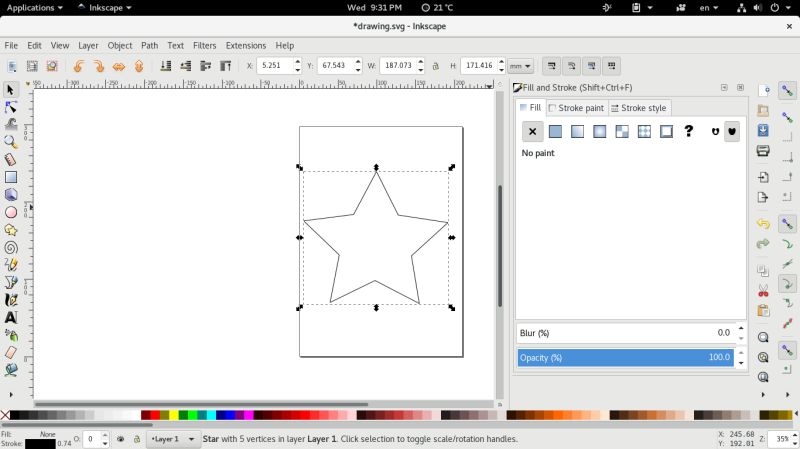Select the Node editing tool

point(10,107)
